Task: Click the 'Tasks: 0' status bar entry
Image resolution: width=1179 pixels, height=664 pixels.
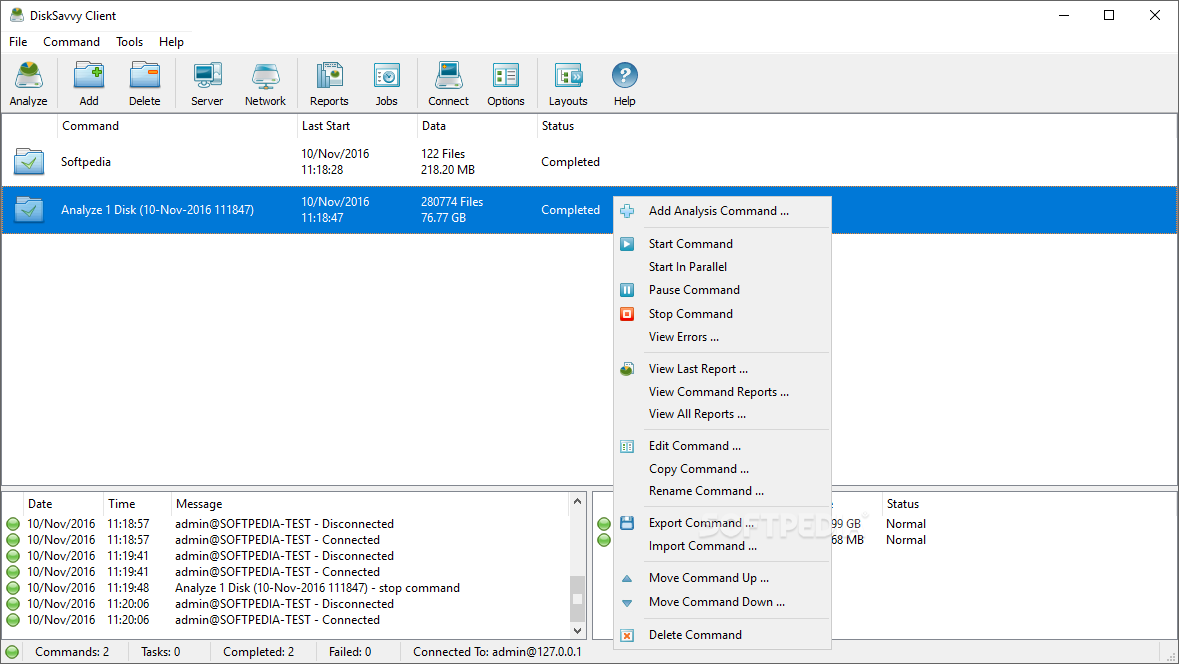Action: (160, 652)
